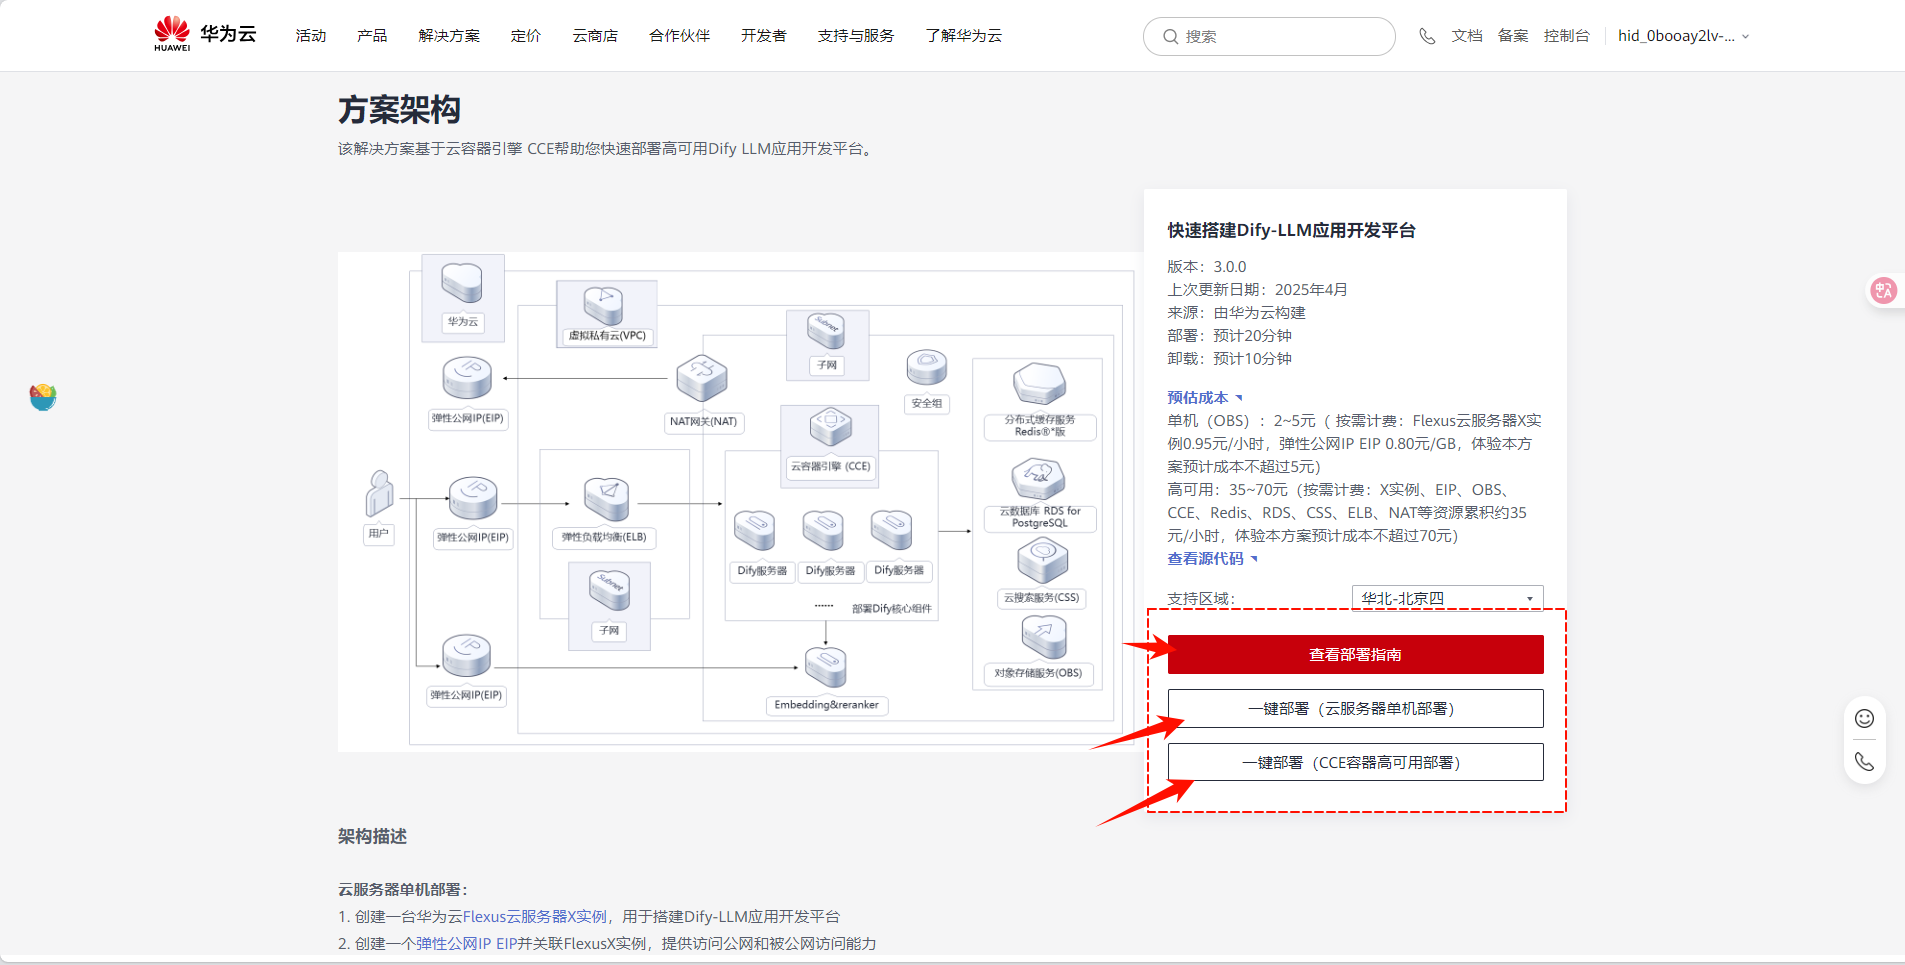Click the NAT网关(NAT) icon in diagram
The width and height of the screenshot is (1905, 965).
coord(702,379)
